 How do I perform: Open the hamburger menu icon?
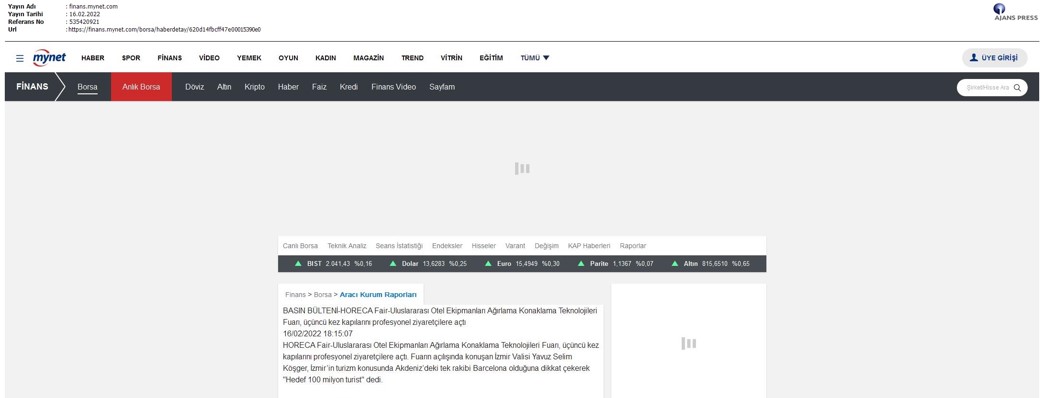point(20,58)
